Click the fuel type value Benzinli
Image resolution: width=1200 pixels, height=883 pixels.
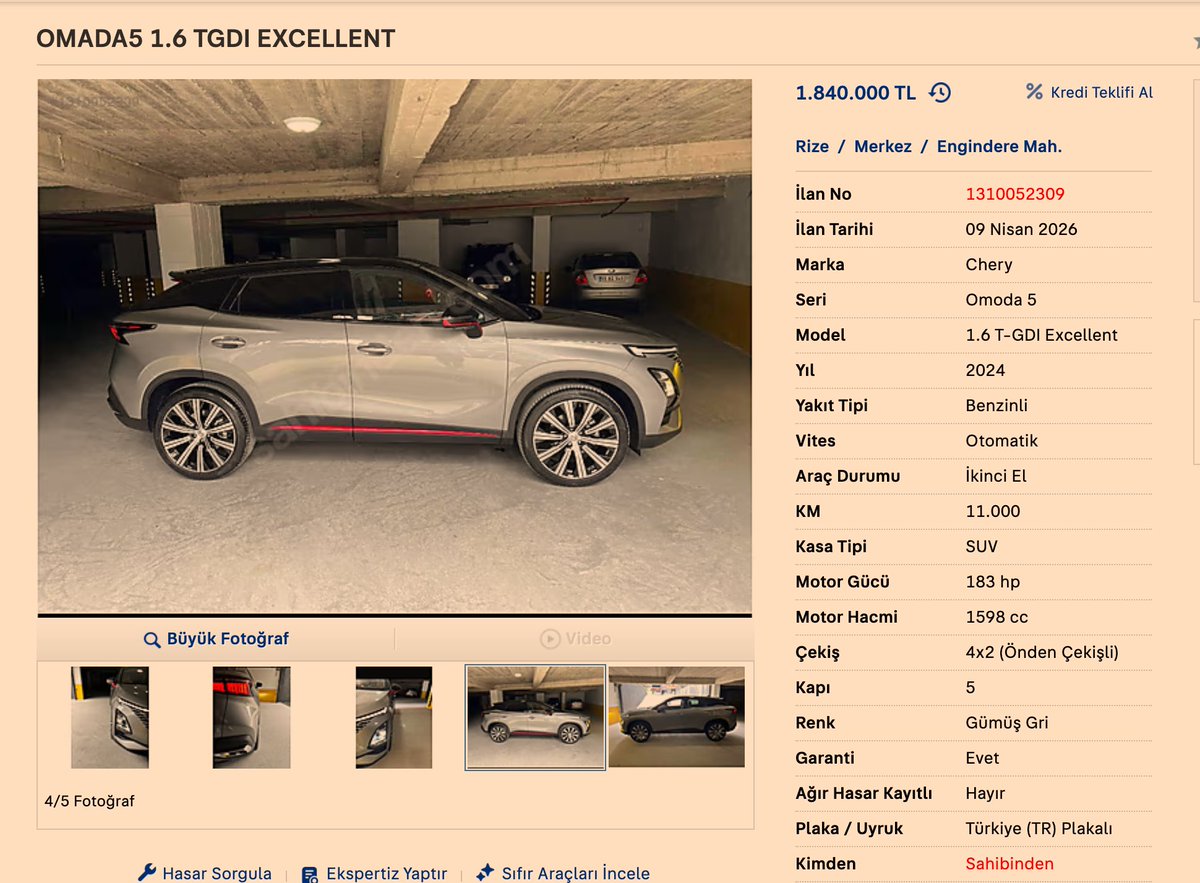coord(996,405)
